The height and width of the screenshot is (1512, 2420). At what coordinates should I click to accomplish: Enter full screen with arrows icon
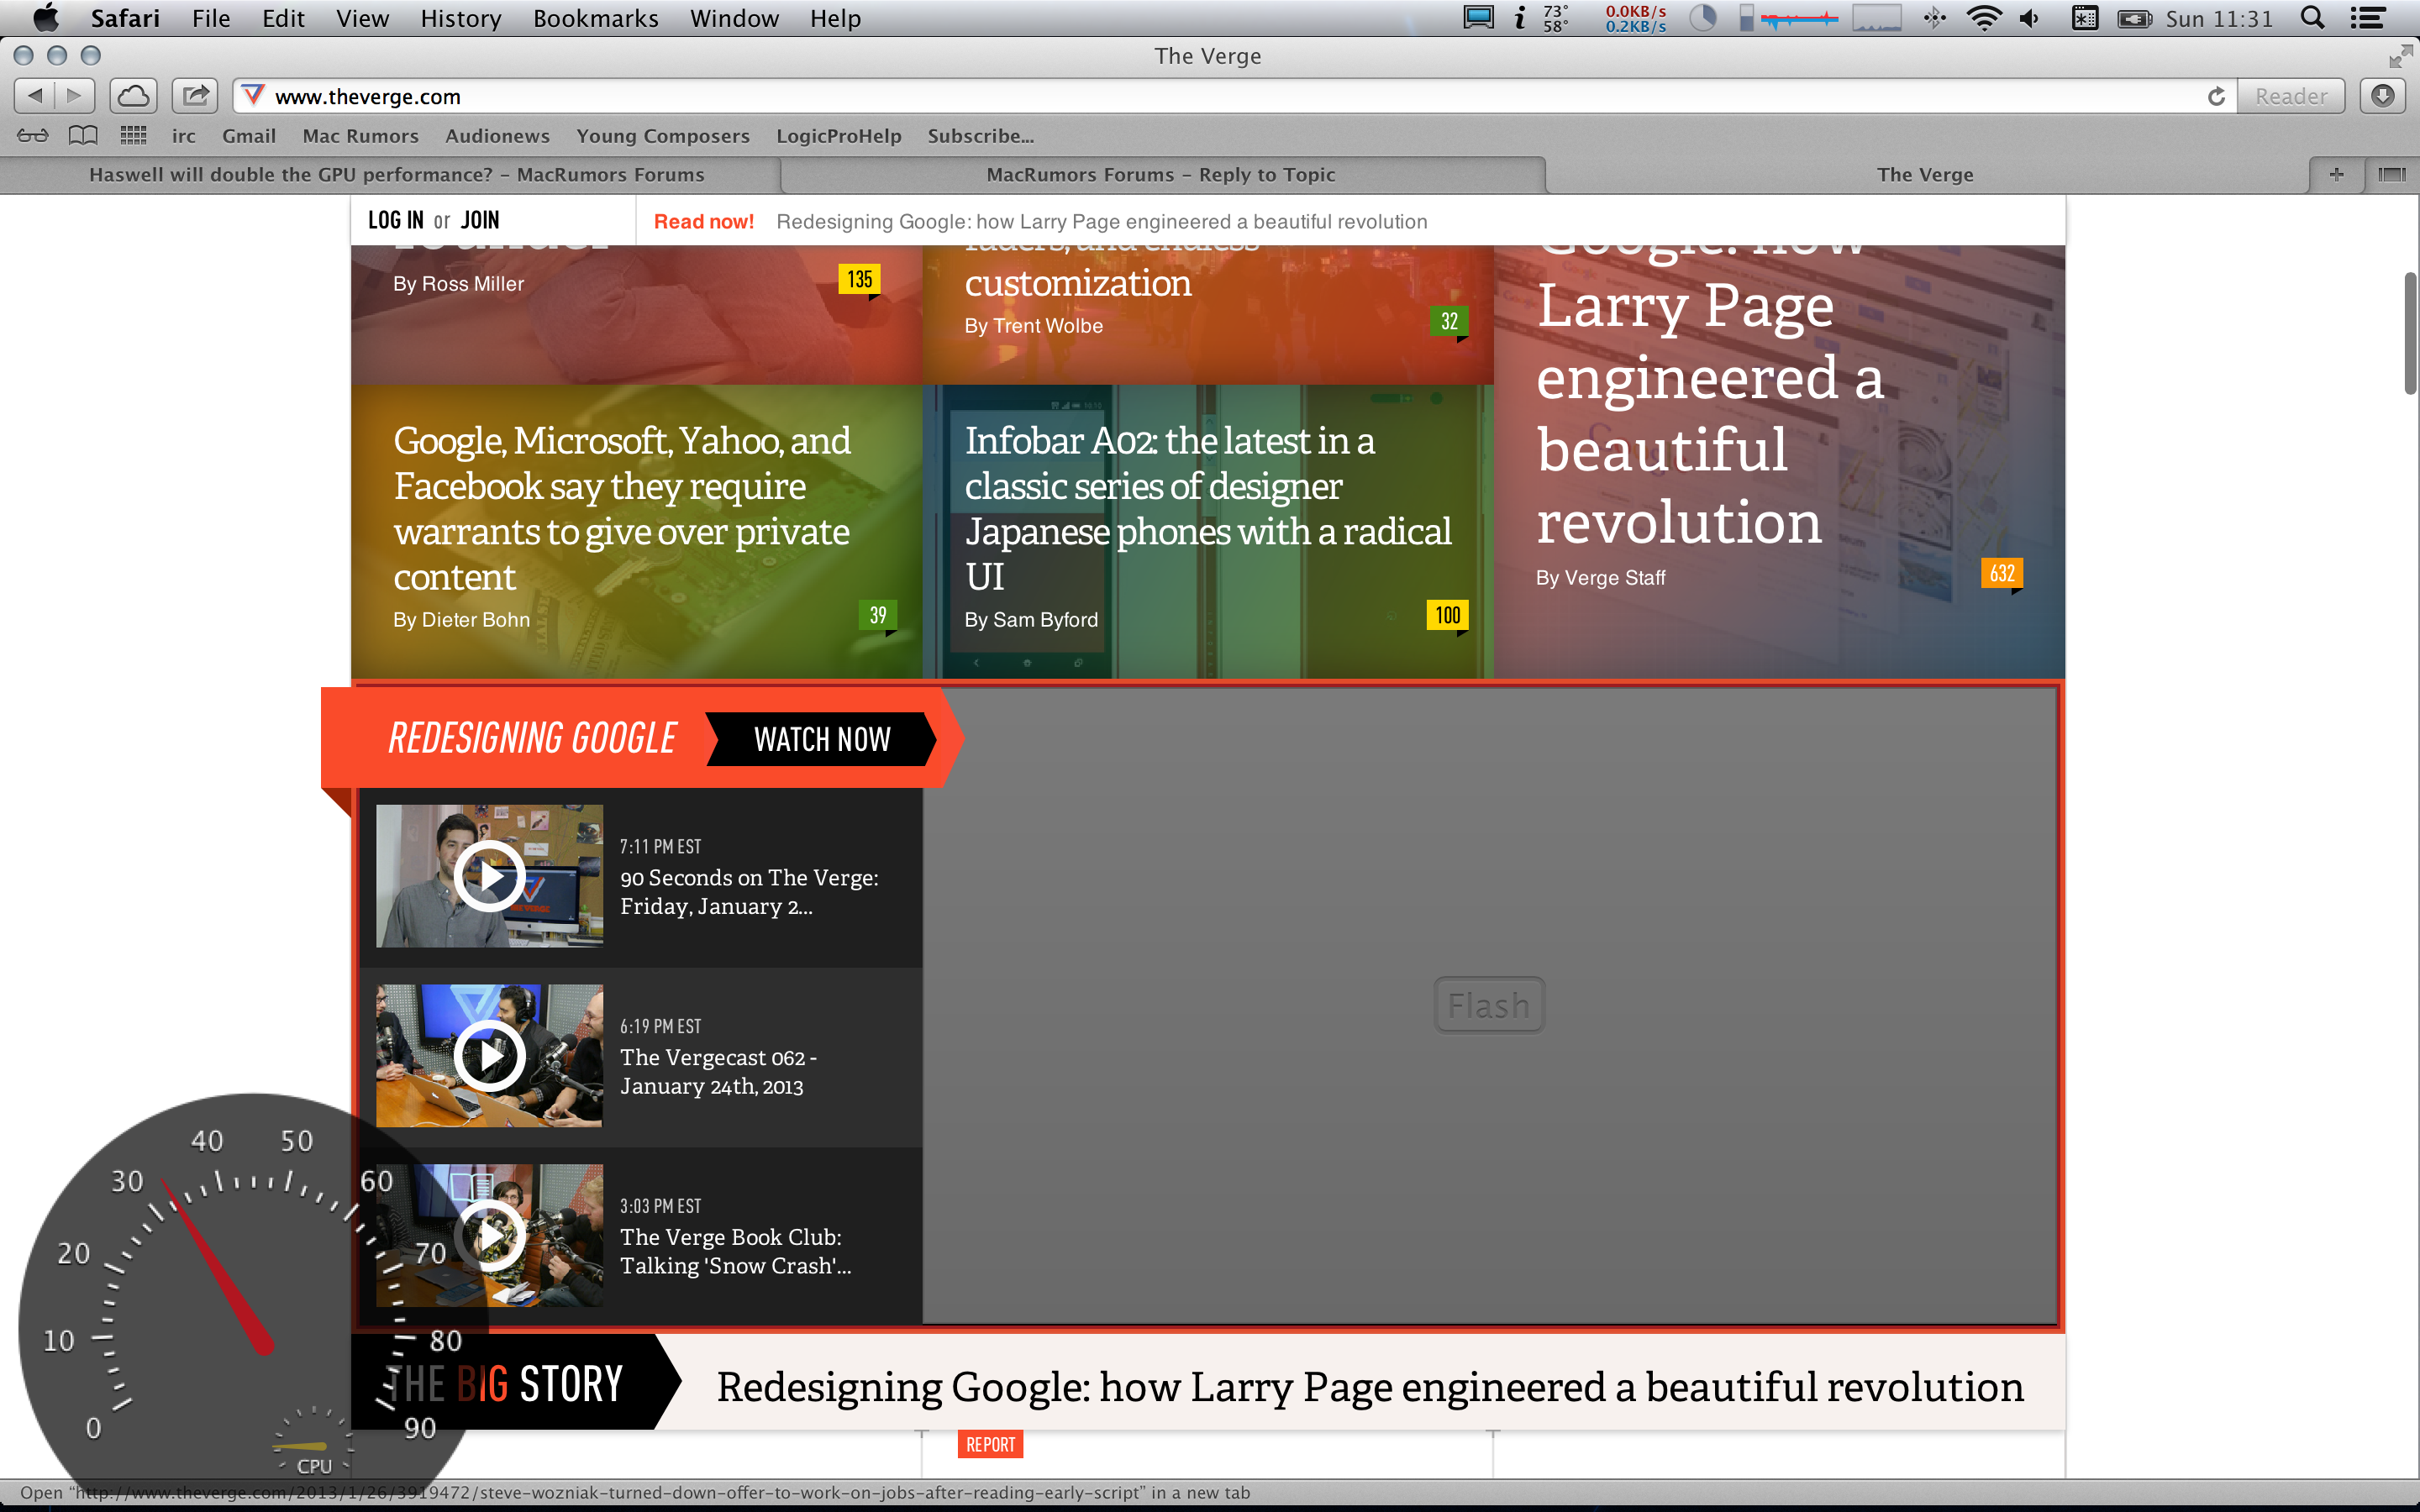[2399, 57]
